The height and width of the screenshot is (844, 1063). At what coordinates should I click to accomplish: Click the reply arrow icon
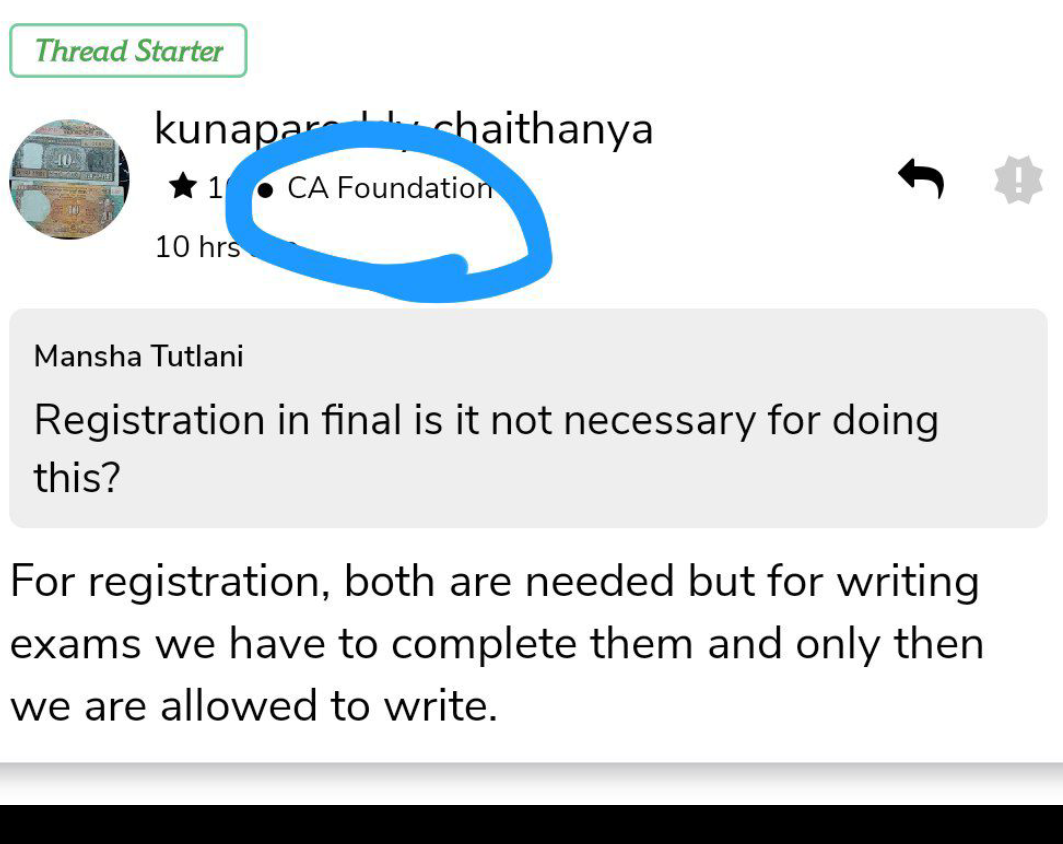point(921,180)
